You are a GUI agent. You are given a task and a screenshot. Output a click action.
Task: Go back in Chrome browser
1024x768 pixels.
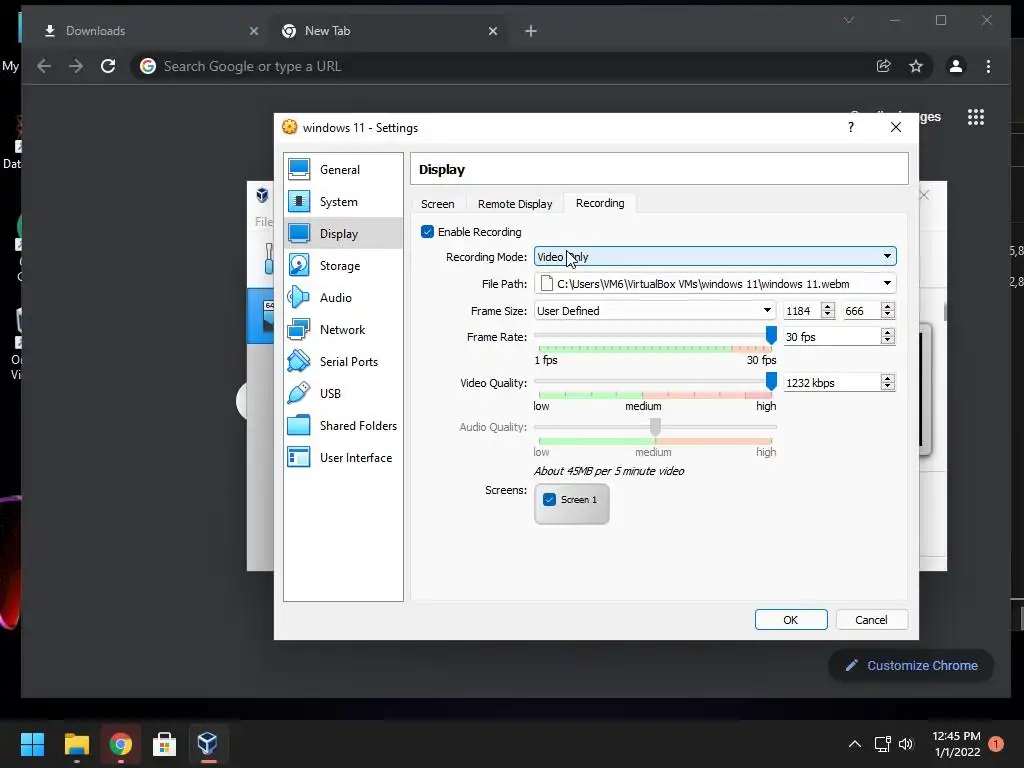(x=44, y=66)
